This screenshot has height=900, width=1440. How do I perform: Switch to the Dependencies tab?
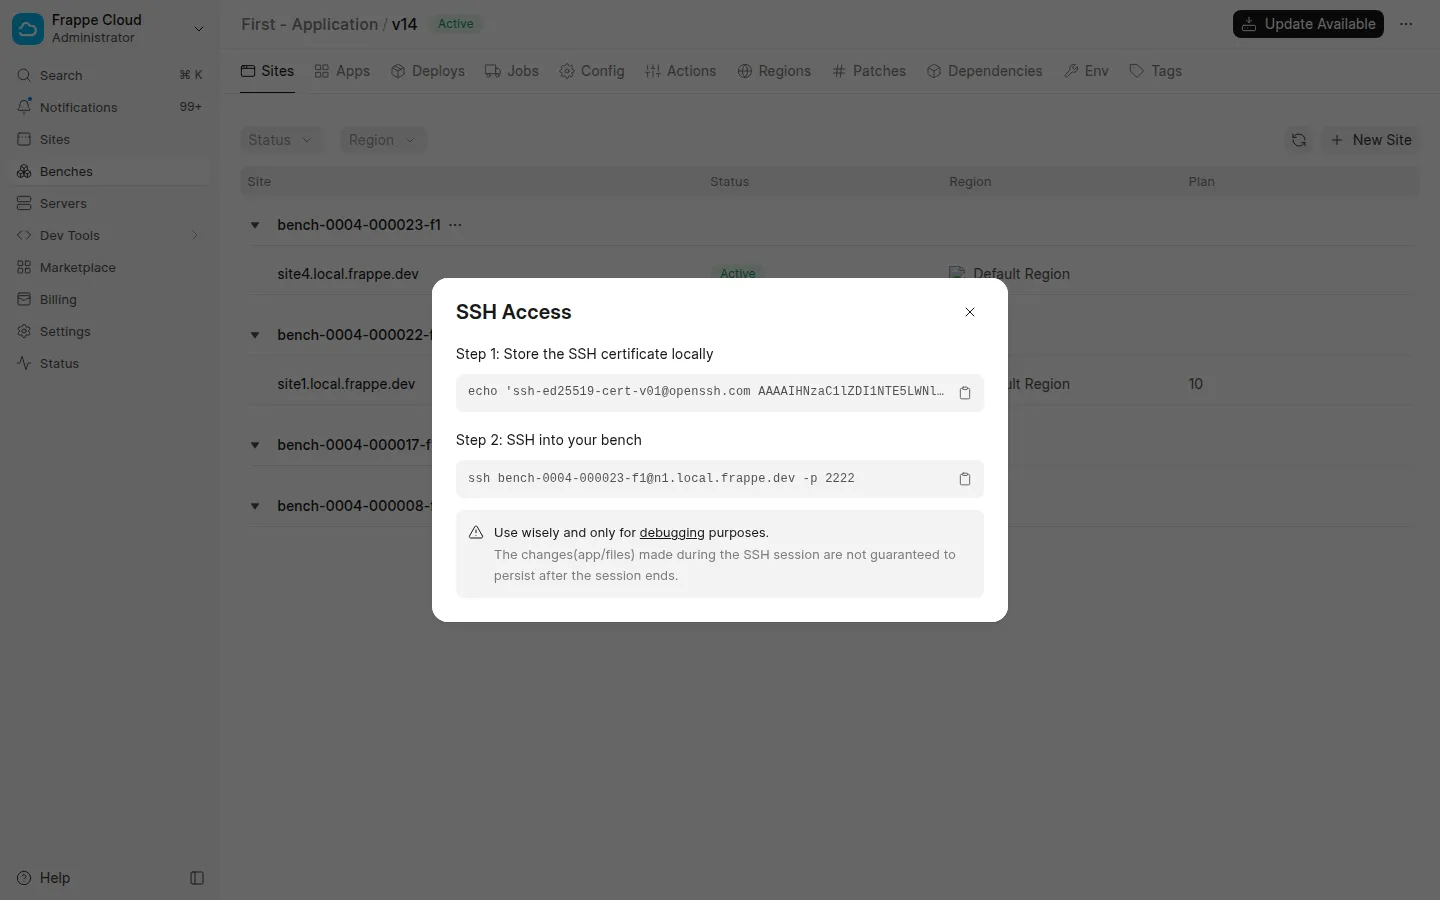click(984, 71)
